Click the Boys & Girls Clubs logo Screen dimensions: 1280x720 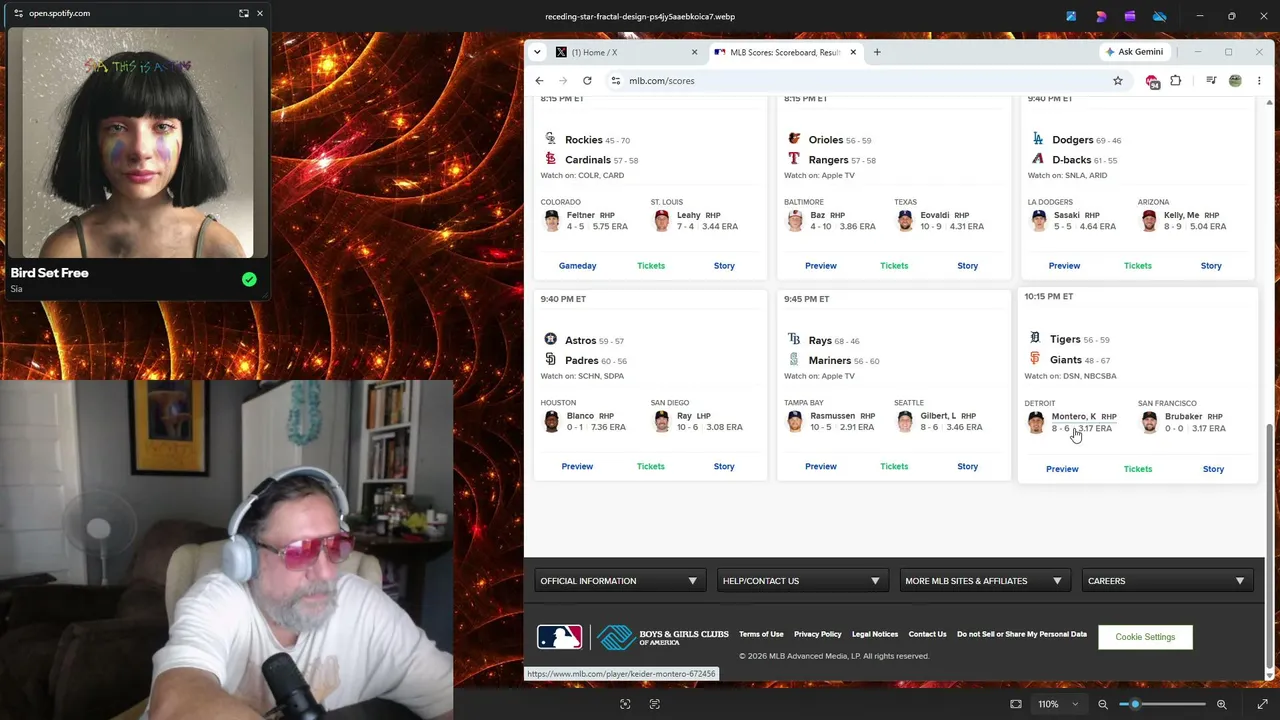(x=663, y=637)
